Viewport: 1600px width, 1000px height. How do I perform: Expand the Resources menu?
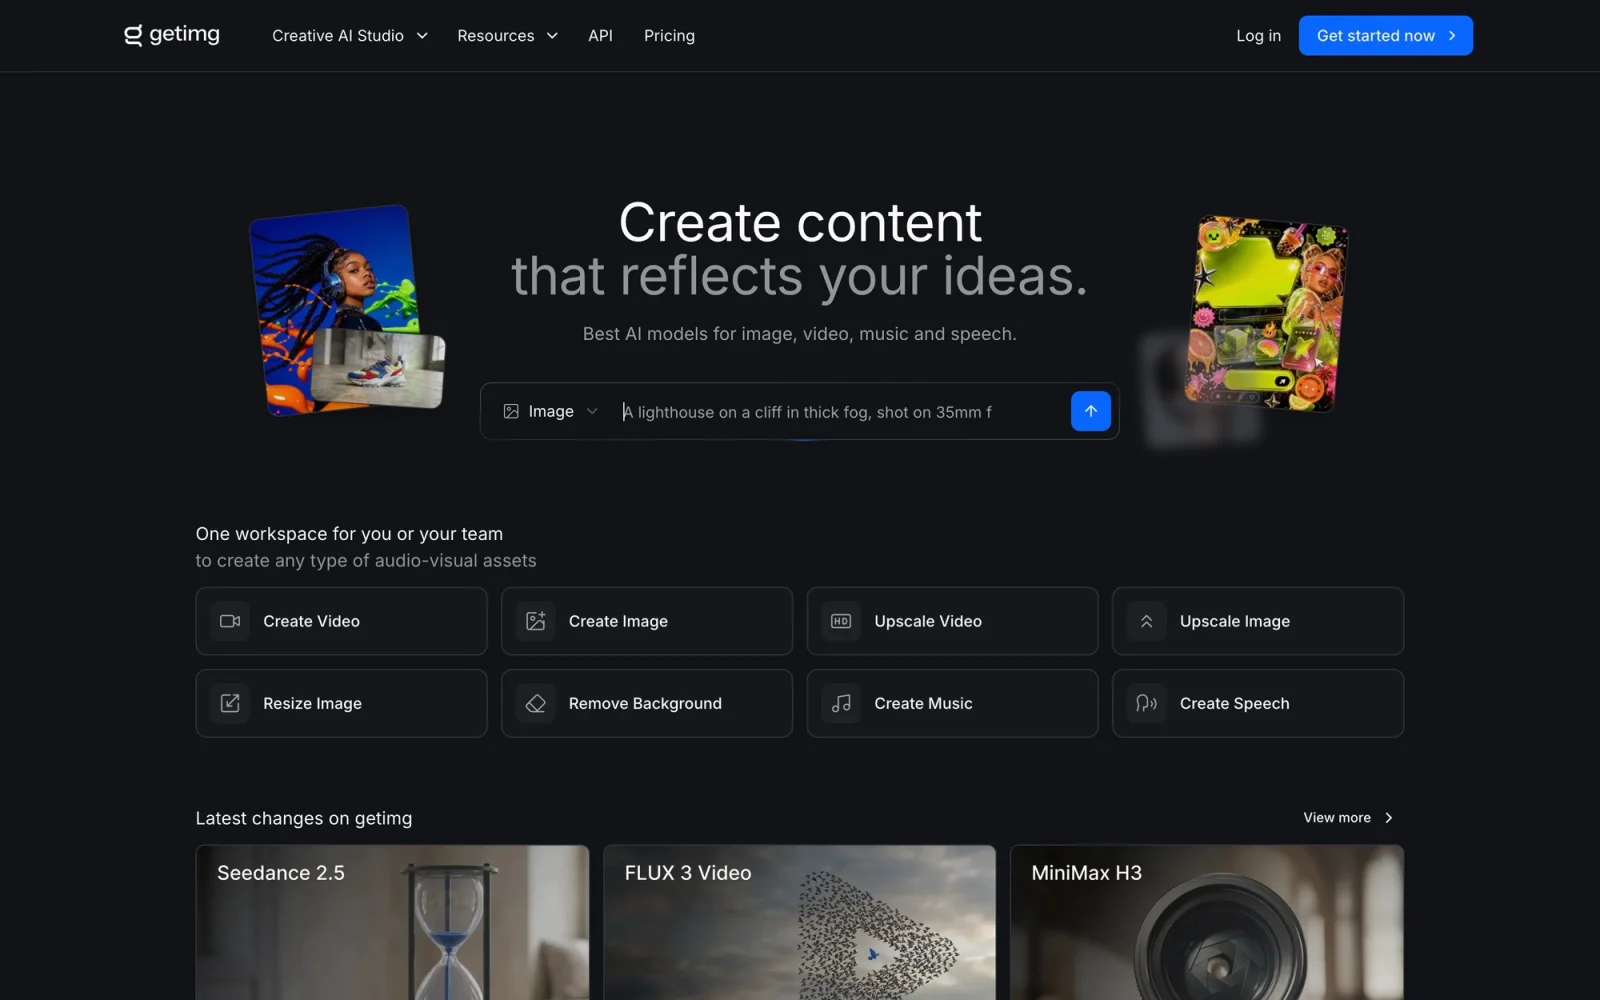507,36
